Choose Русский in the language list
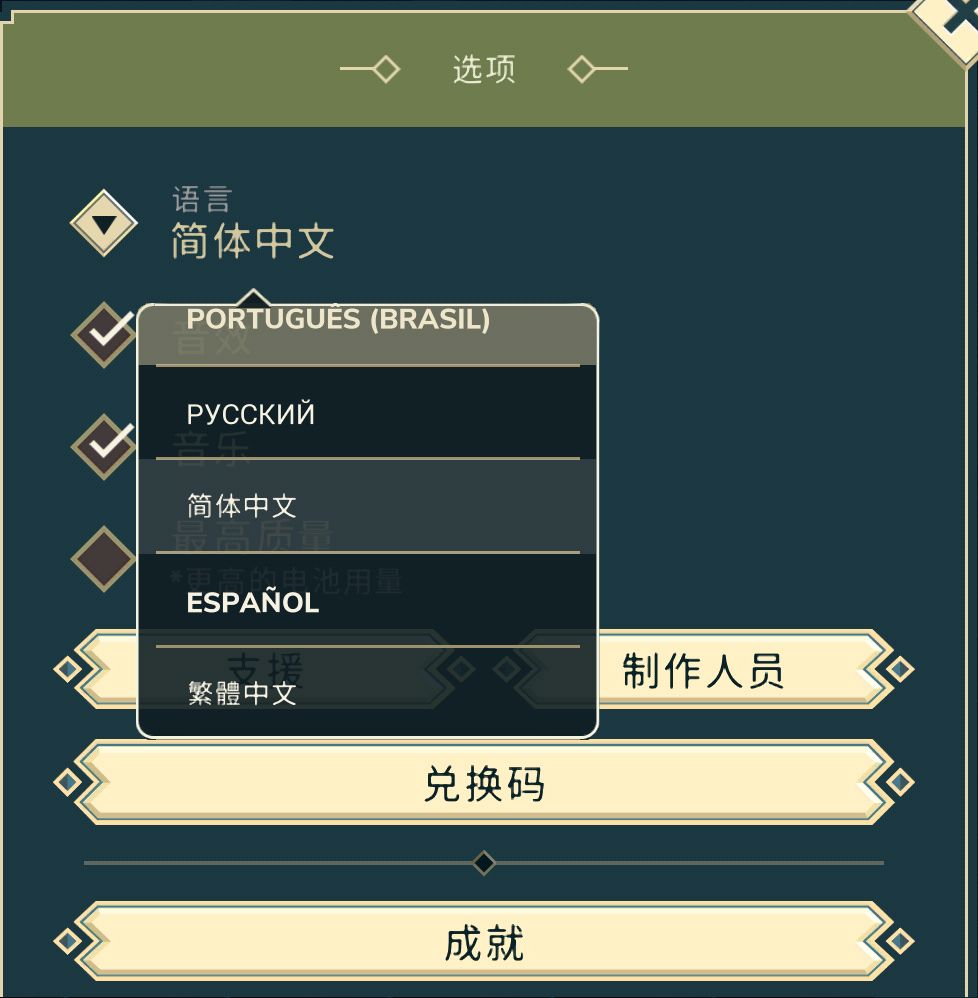Screen dimensions: 978x998 tap(367, 413)
